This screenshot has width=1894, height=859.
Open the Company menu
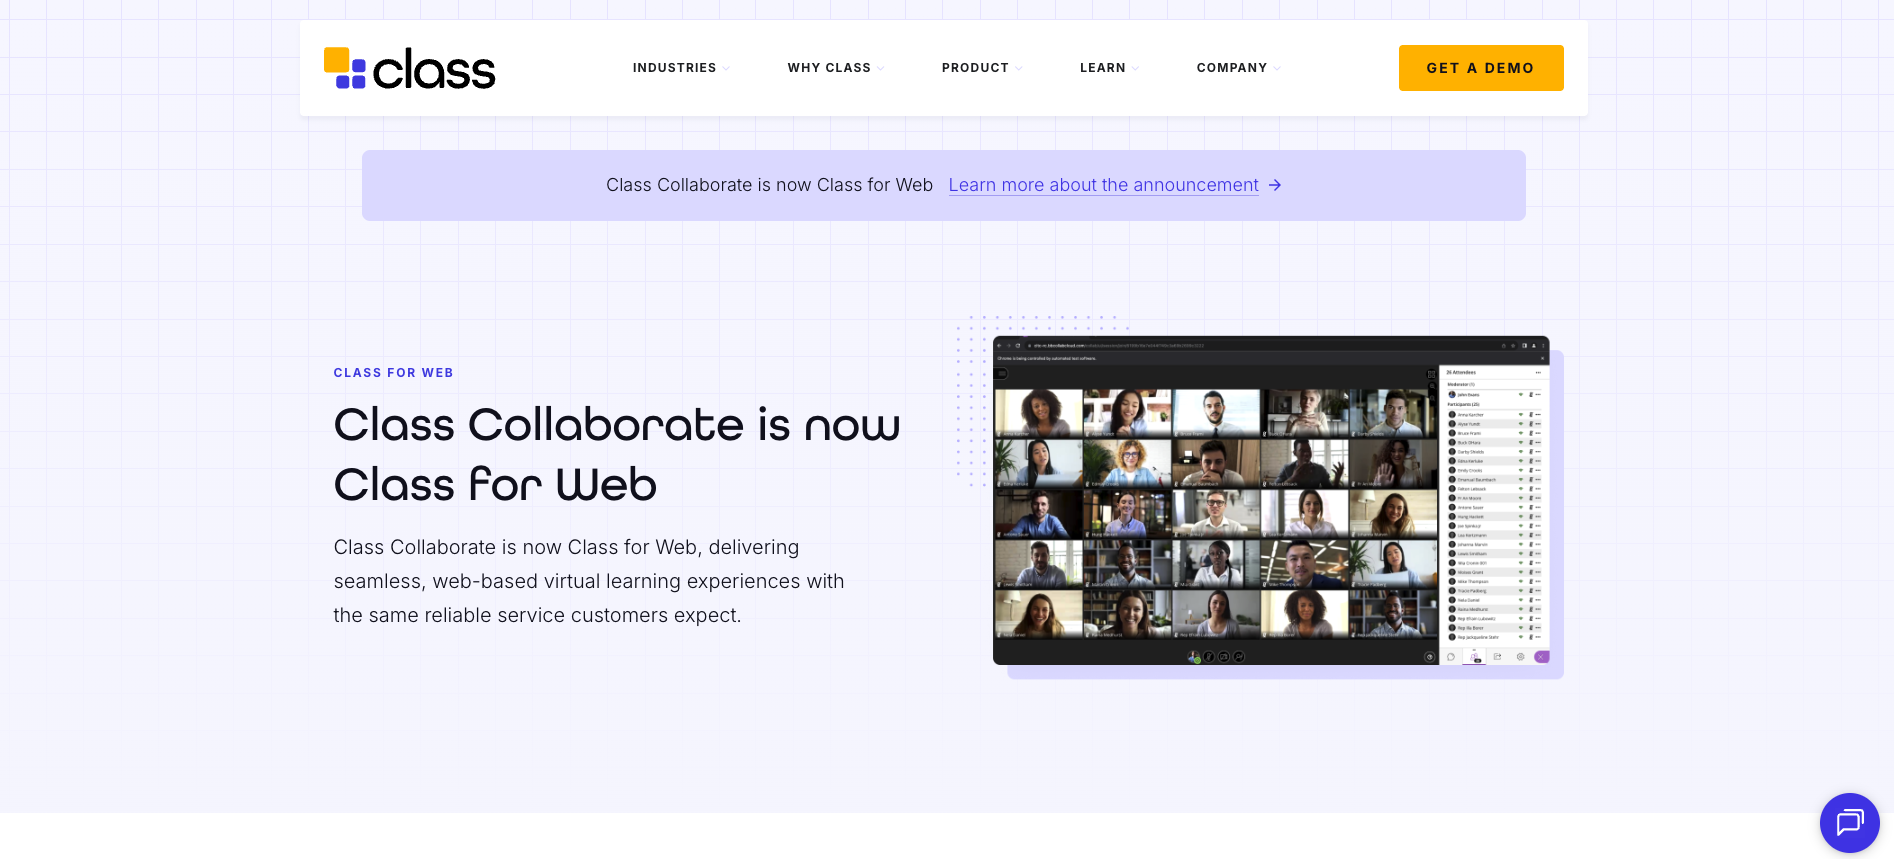pos(1231,68)
